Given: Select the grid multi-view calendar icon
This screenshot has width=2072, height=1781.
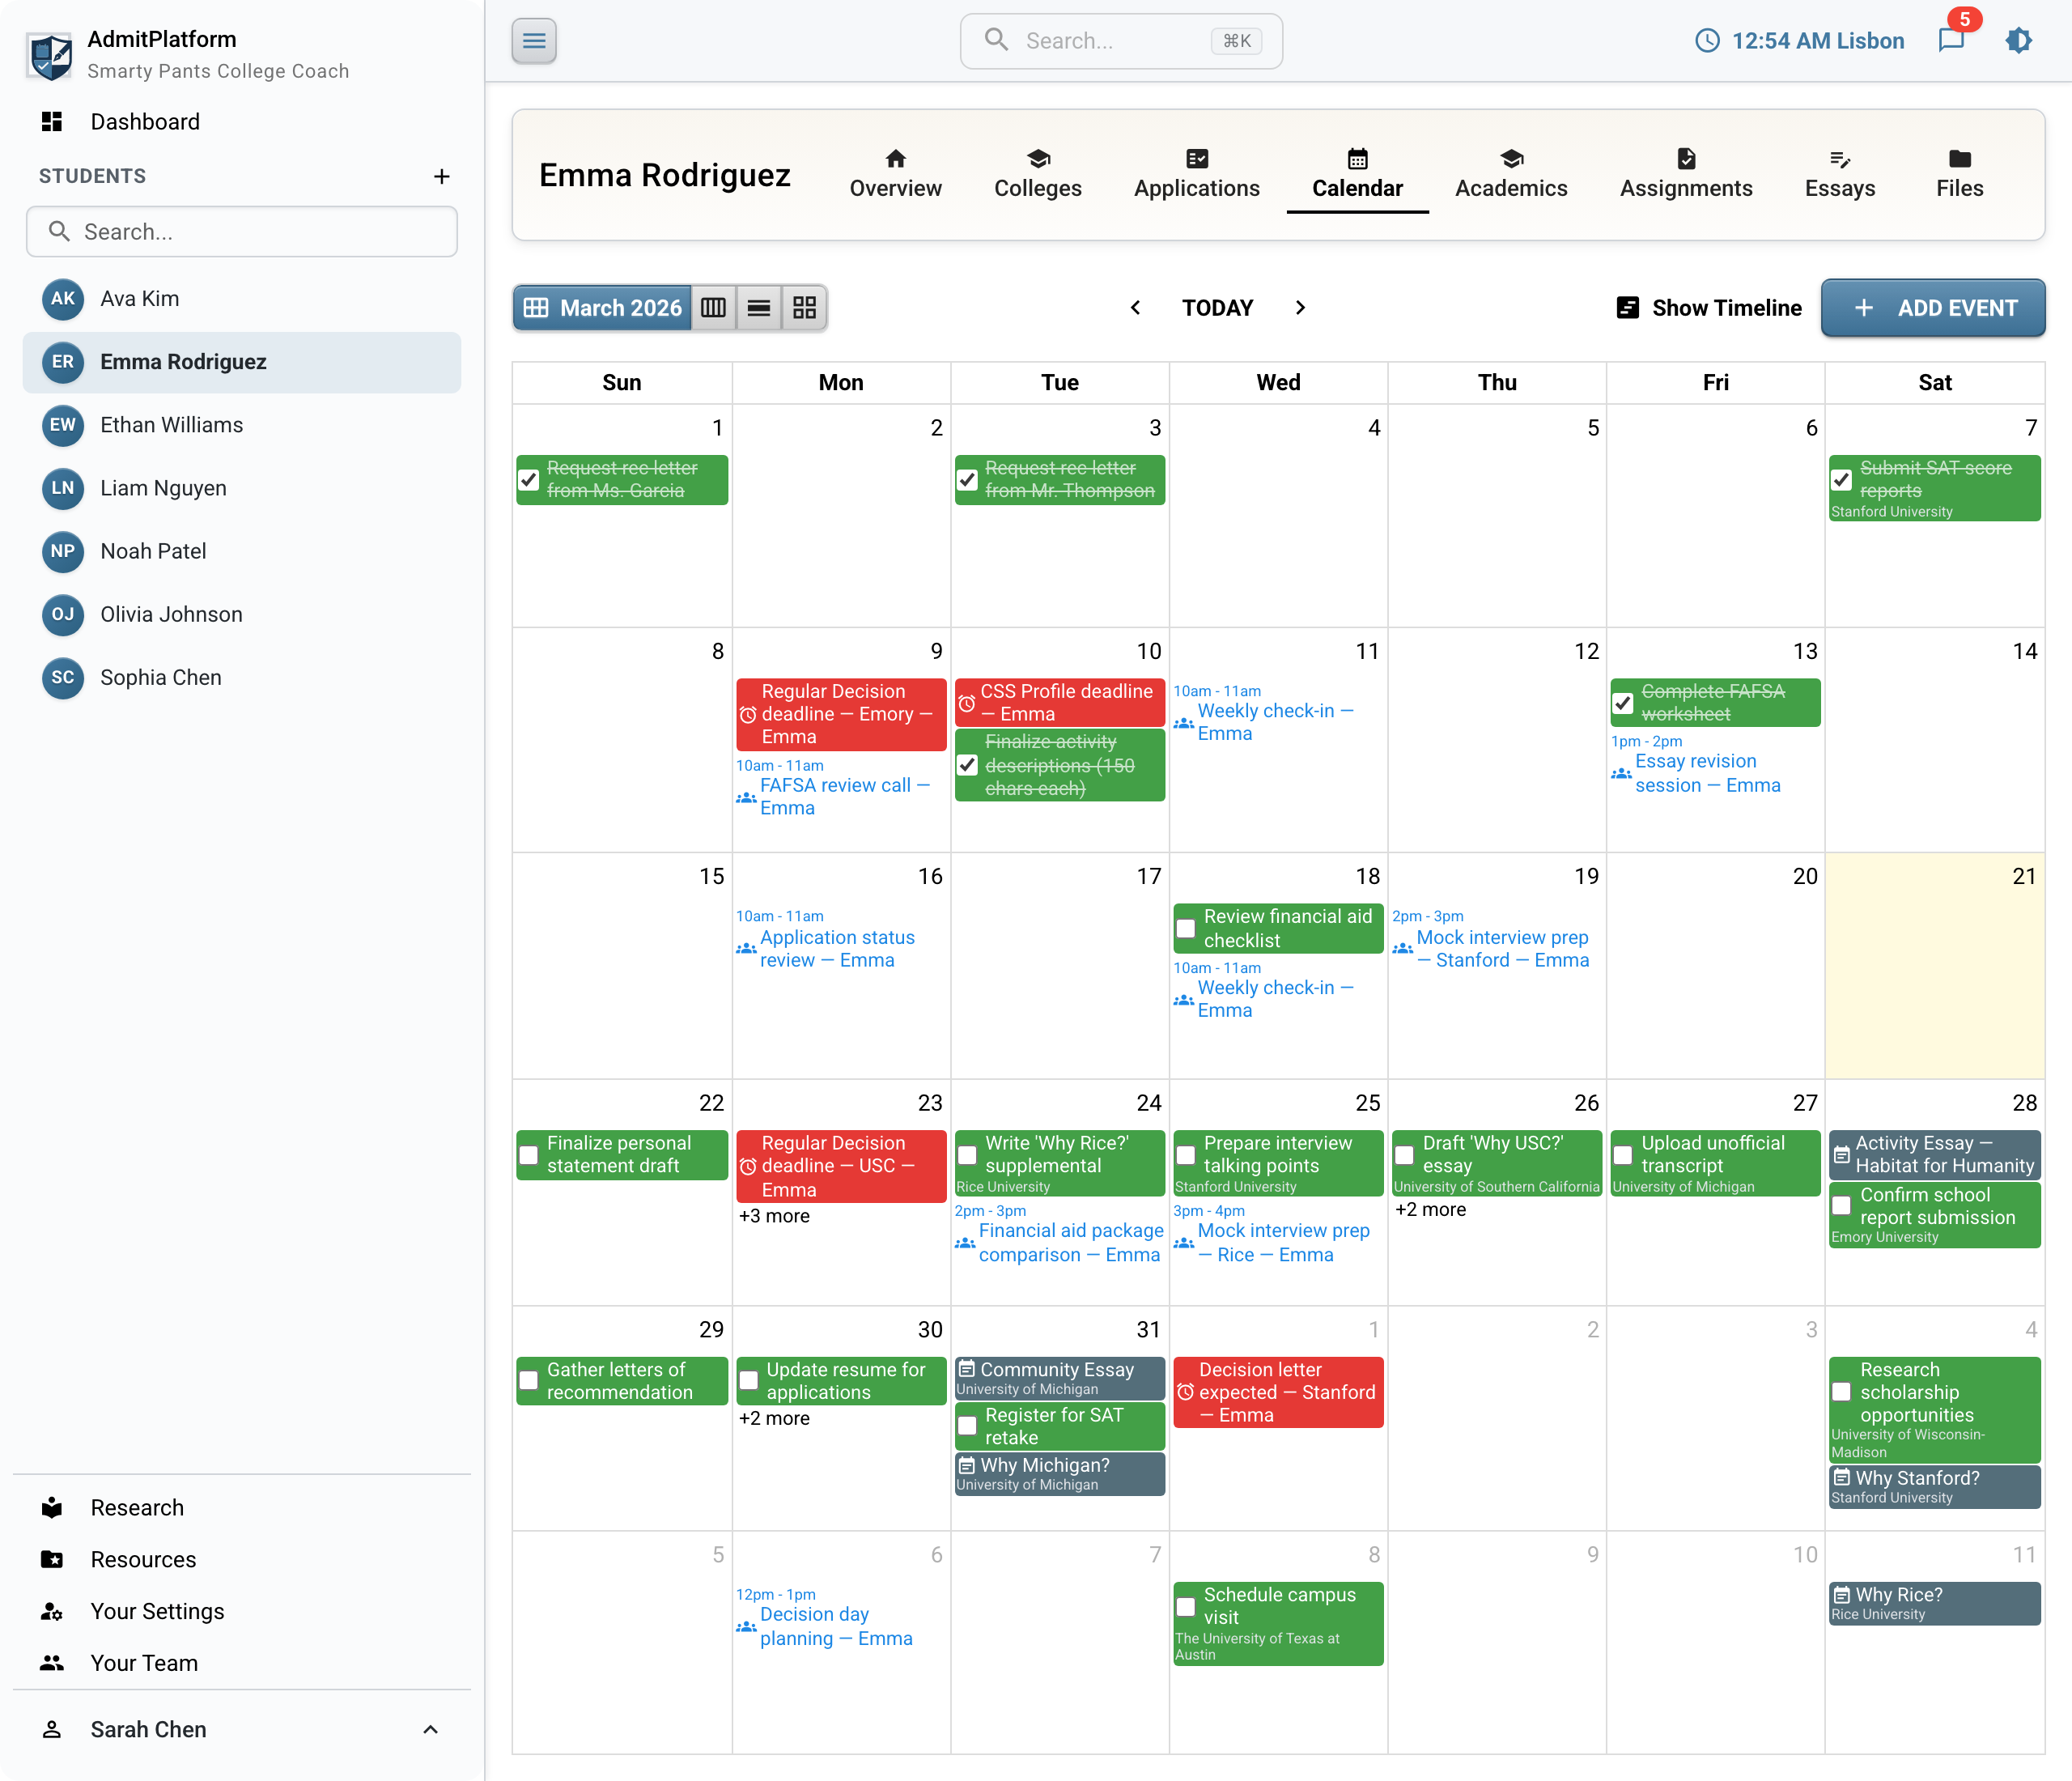Looking at the screenshot, I should pyautogui.click(x=804, y=308).
